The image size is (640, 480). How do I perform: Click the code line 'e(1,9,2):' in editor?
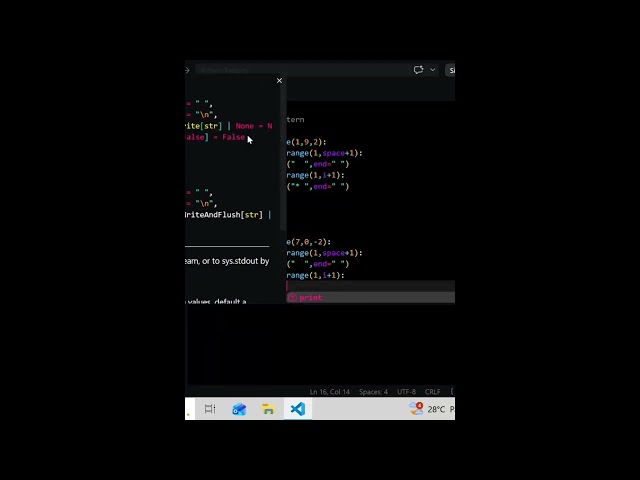306,142
